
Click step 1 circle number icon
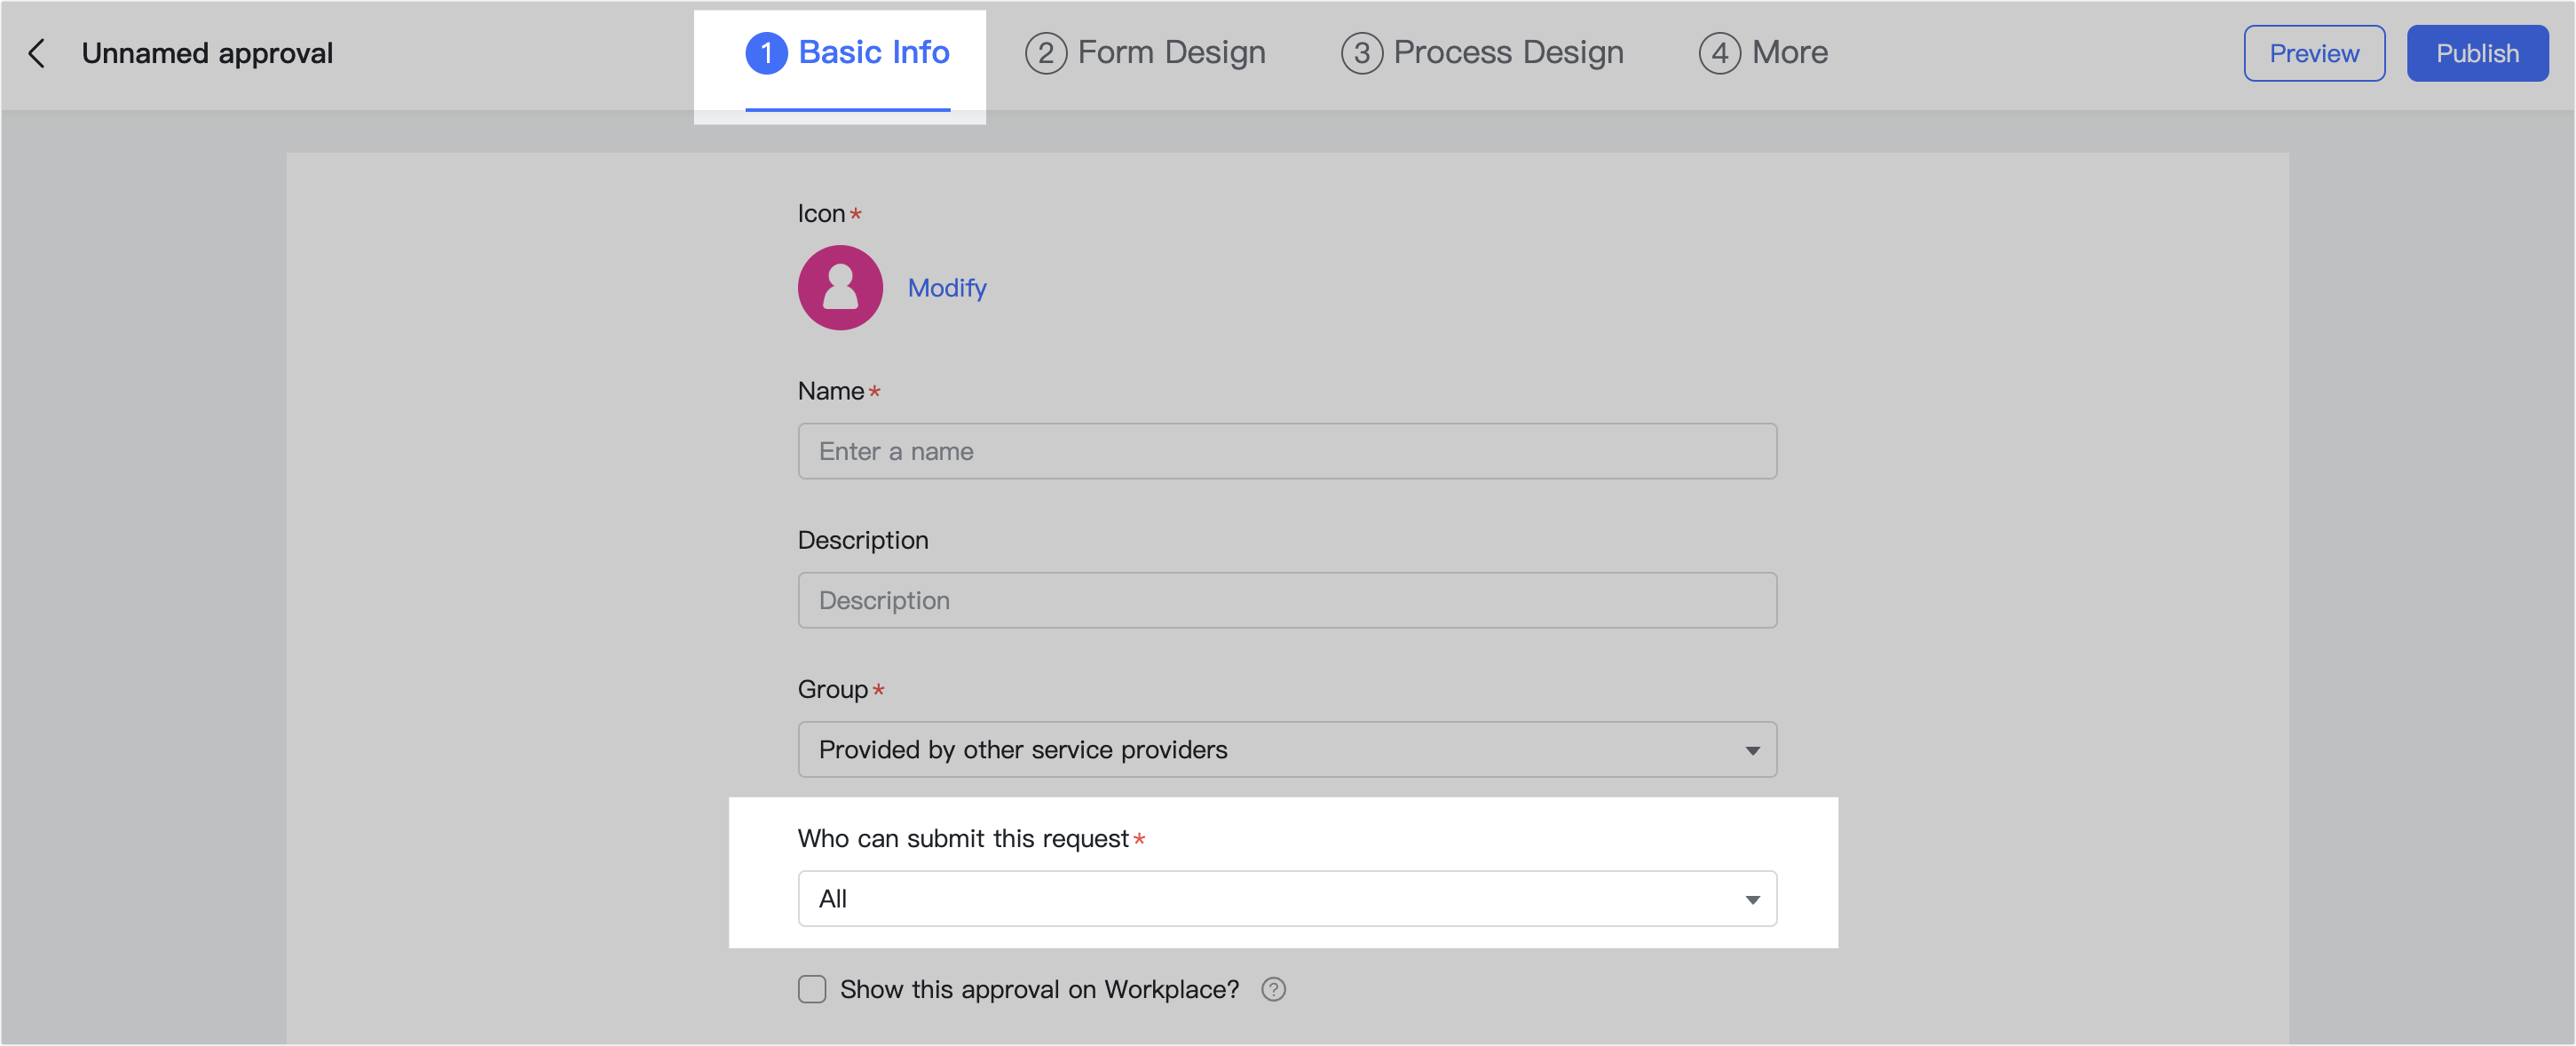point(766,53)
